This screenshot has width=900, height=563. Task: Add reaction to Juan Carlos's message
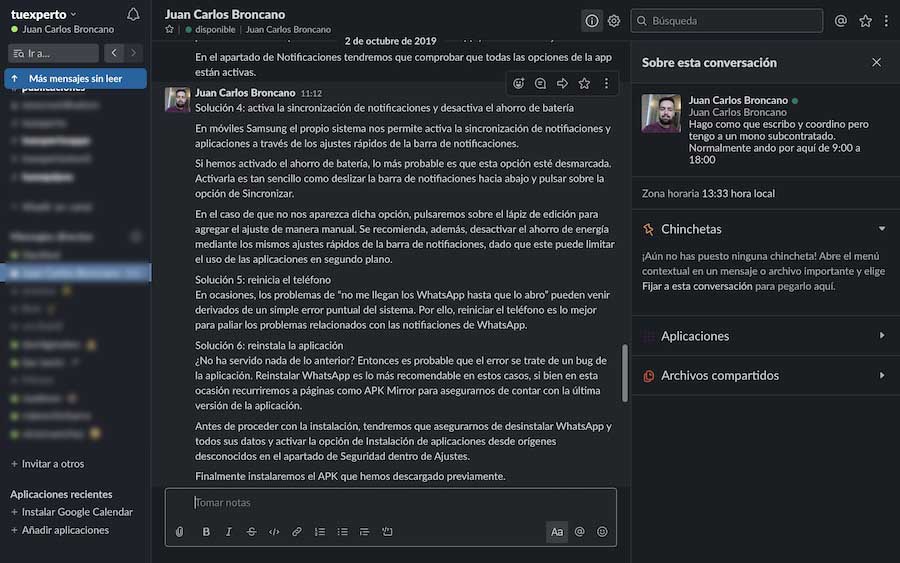coord(518,84)
